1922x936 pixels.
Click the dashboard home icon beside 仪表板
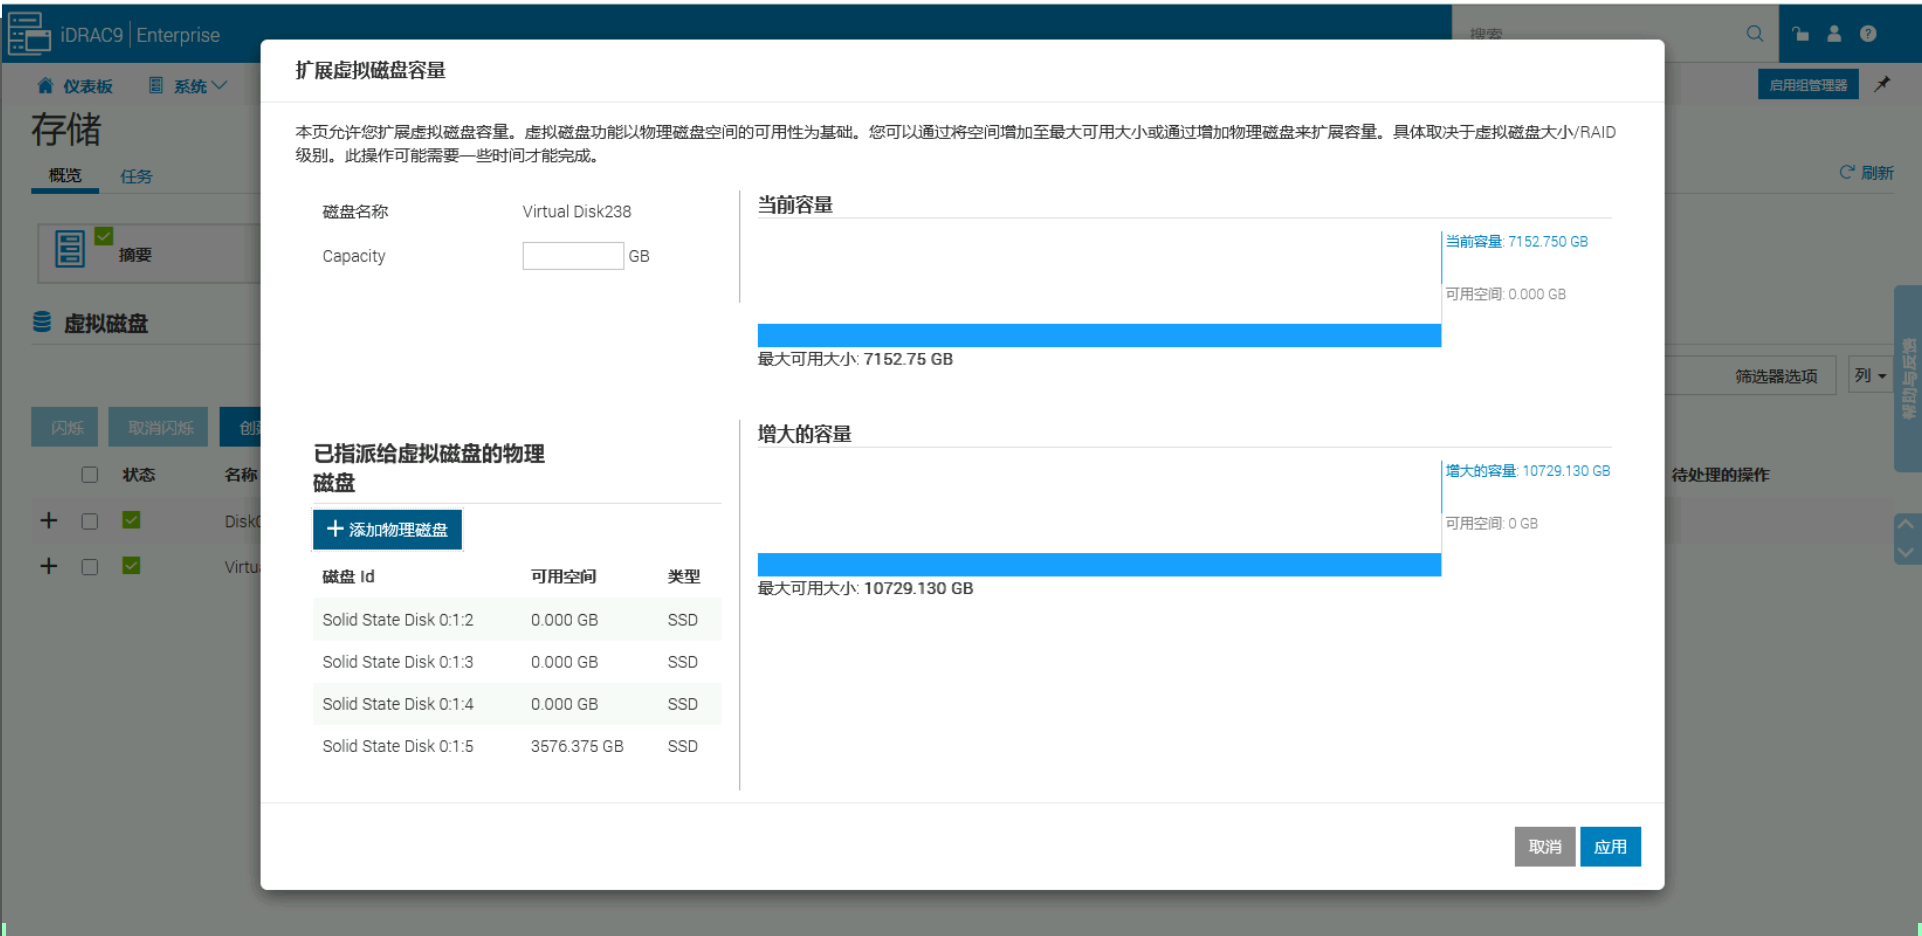tap(45, 86)
